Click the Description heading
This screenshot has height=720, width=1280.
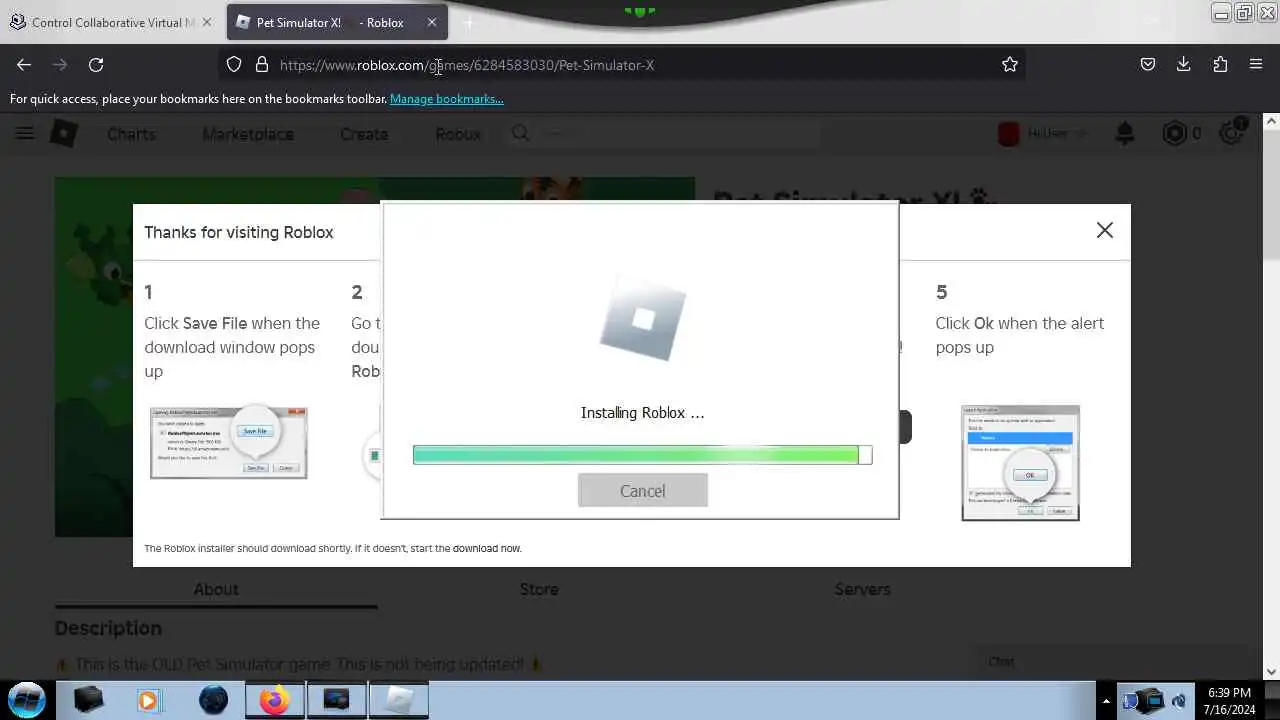(x=108, y=628)
